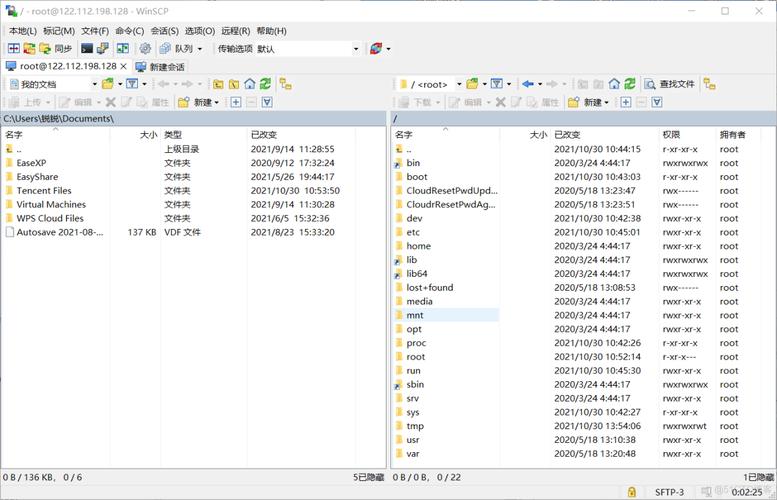Click the 同步 synchronize button
Screen dimensions: 777x500
[56, 49]
